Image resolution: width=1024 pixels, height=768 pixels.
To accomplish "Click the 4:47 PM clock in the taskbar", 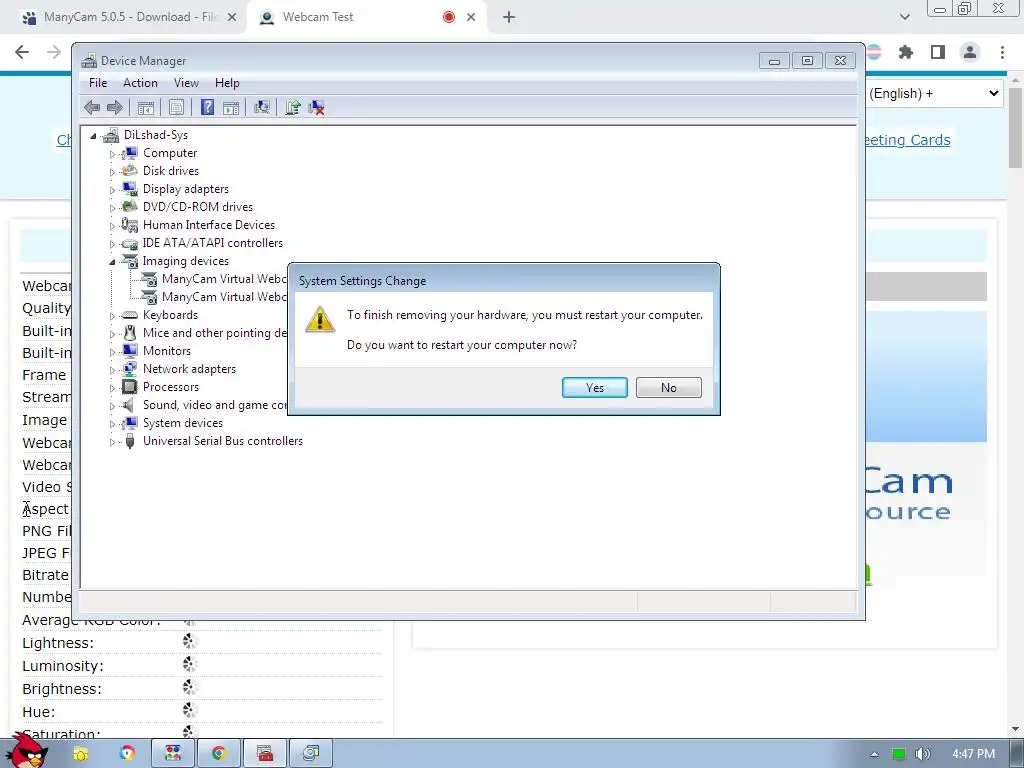I will tap(973, 754).
